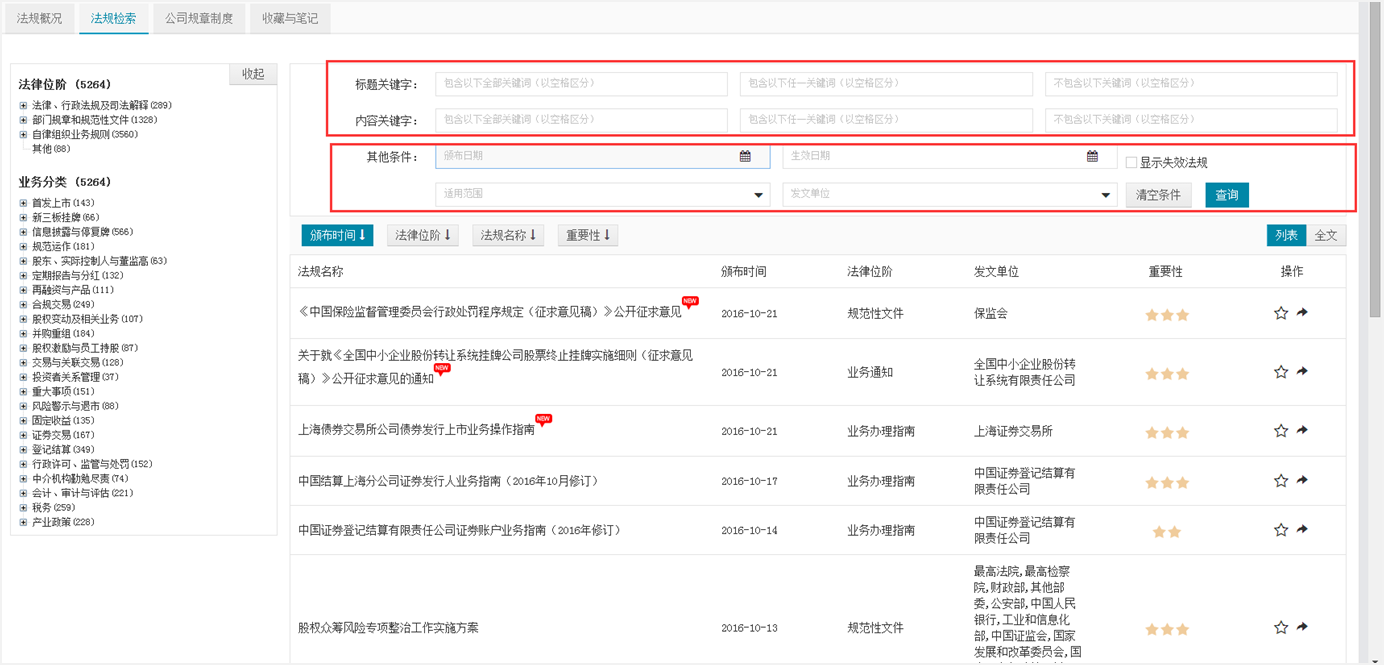This screenshot has height=665, width=1384.
Task: Focus the 标题关键字 包含以下任一关键词 field
Action: (886, 84)
